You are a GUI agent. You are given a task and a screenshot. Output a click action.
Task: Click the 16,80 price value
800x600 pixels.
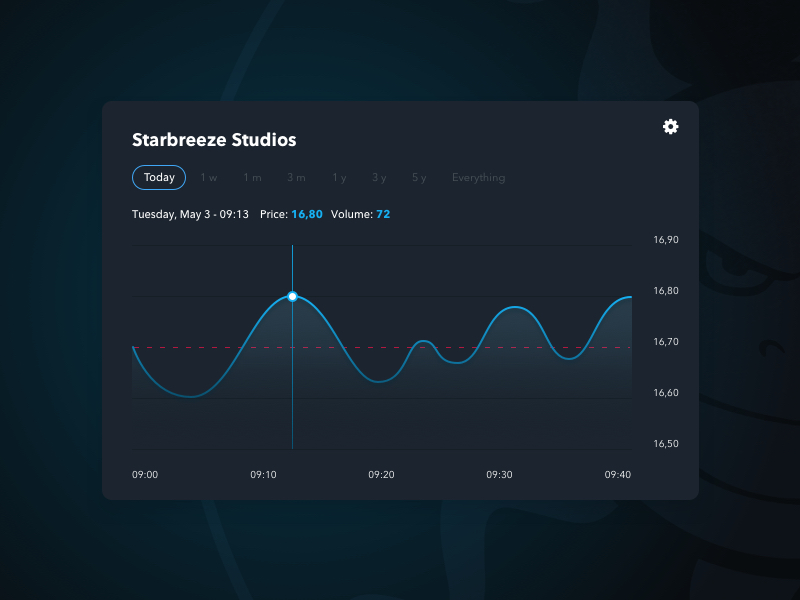point(307,214)
